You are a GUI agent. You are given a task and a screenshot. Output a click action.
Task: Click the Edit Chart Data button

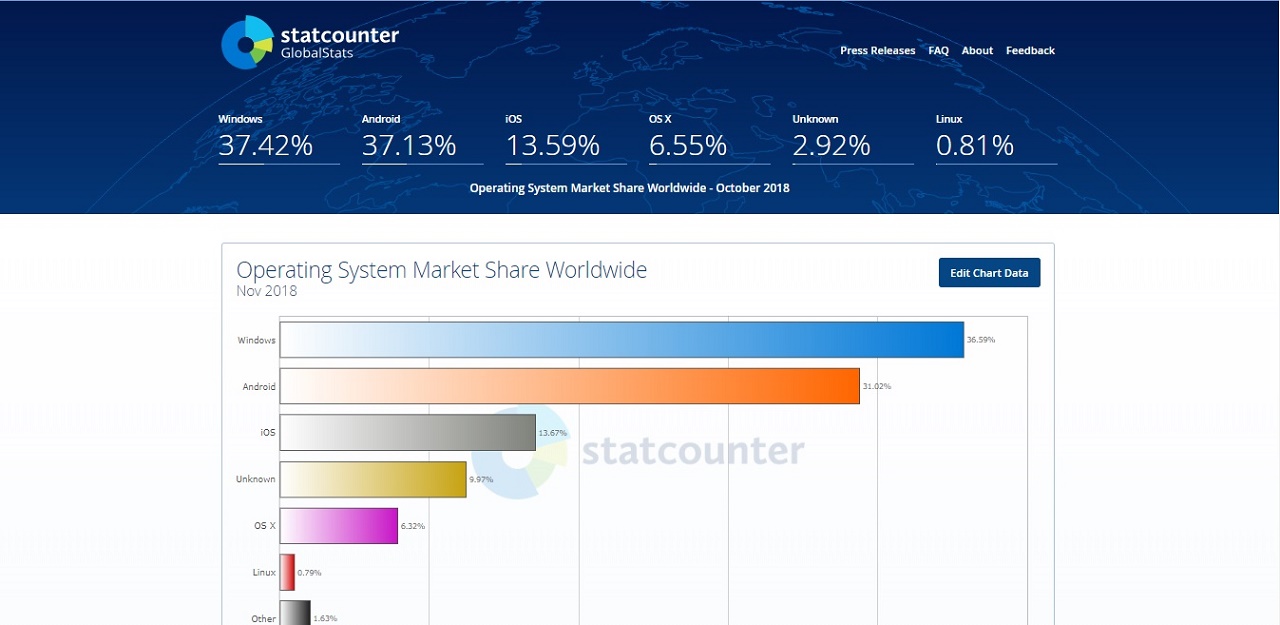pyautogui.click(x=989, y=273)
